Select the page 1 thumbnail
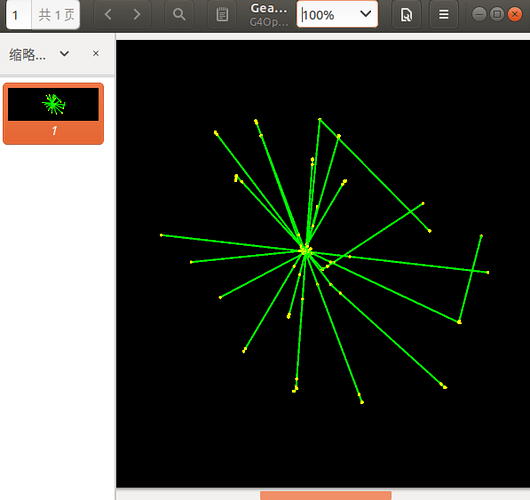 click(53, 114)
